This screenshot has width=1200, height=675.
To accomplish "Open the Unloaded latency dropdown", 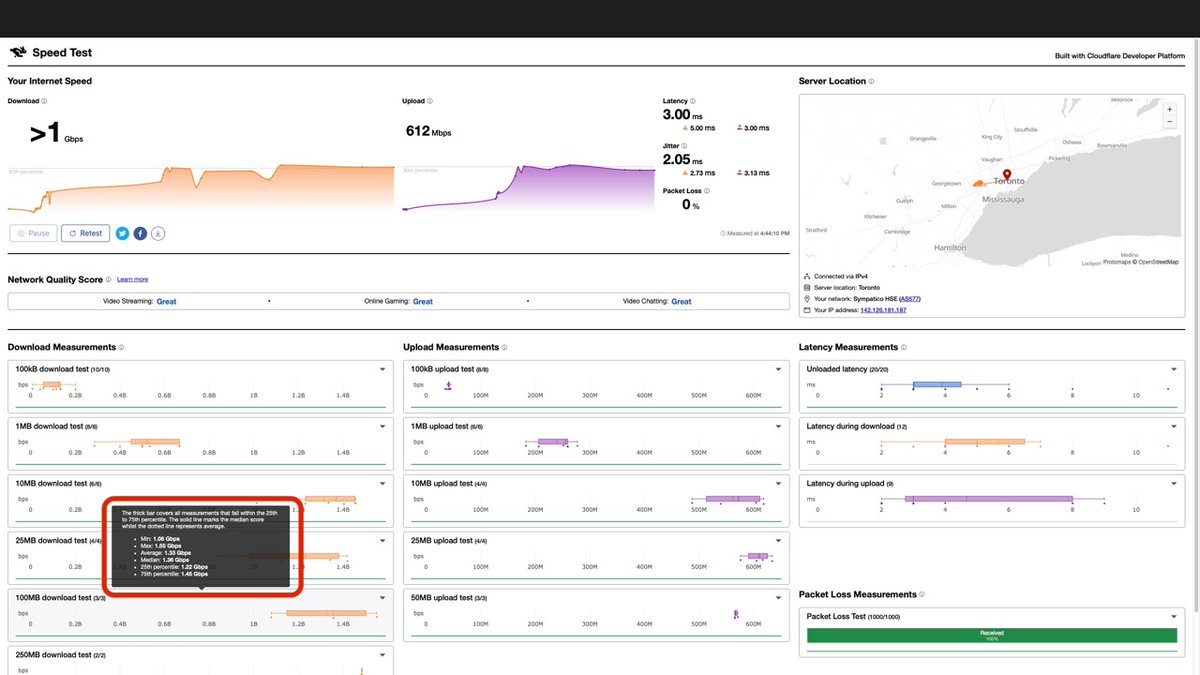I will click(1174, 368).
